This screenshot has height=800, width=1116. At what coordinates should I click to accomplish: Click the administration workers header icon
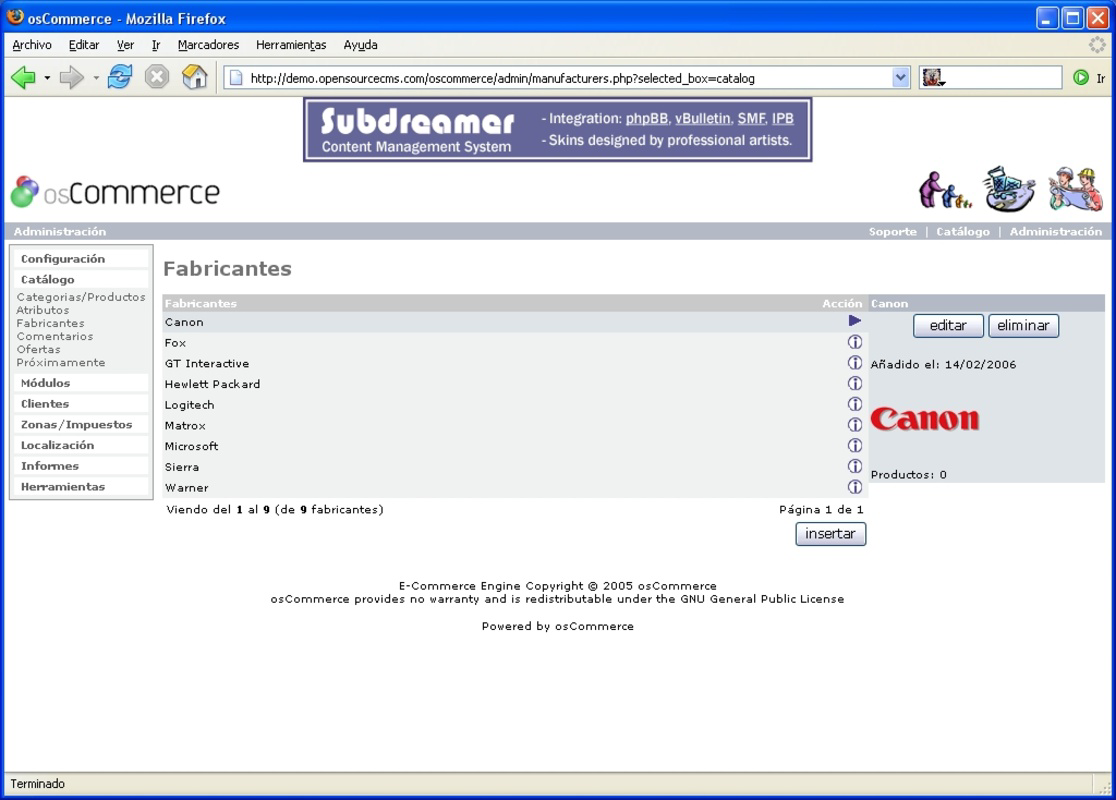[x=1075, y=189]
